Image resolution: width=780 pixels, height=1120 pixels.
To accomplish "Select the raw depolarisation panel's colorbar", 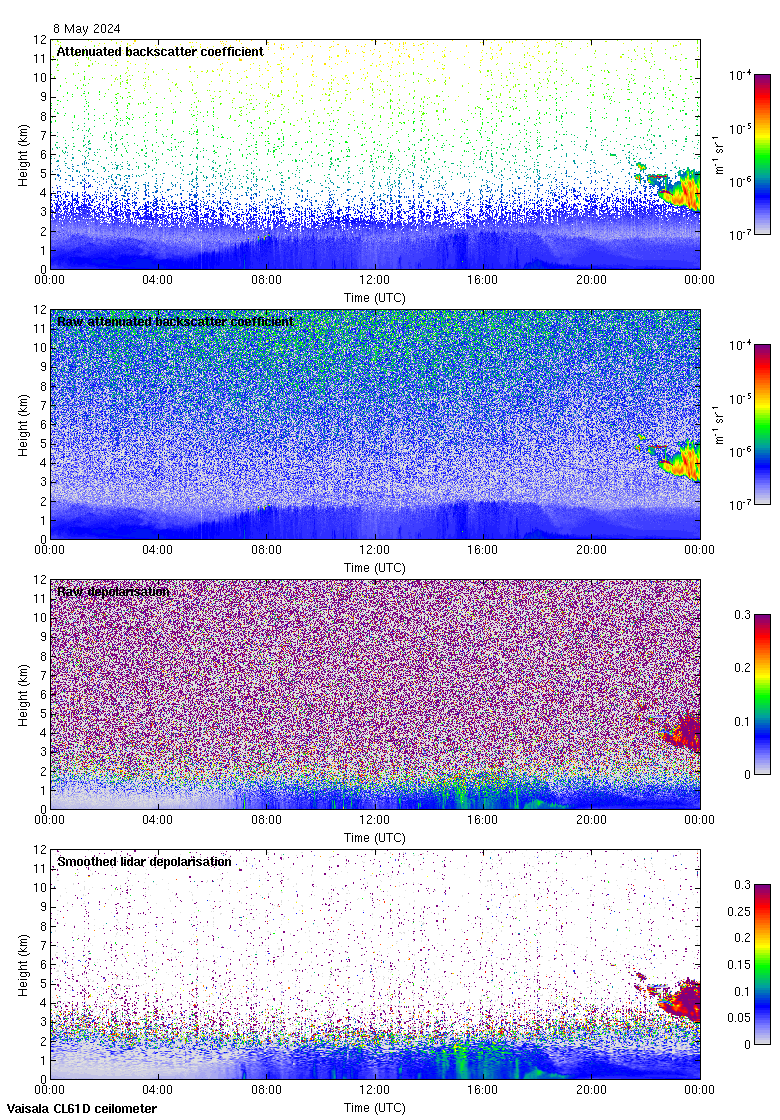I will (x=761, y=694).
